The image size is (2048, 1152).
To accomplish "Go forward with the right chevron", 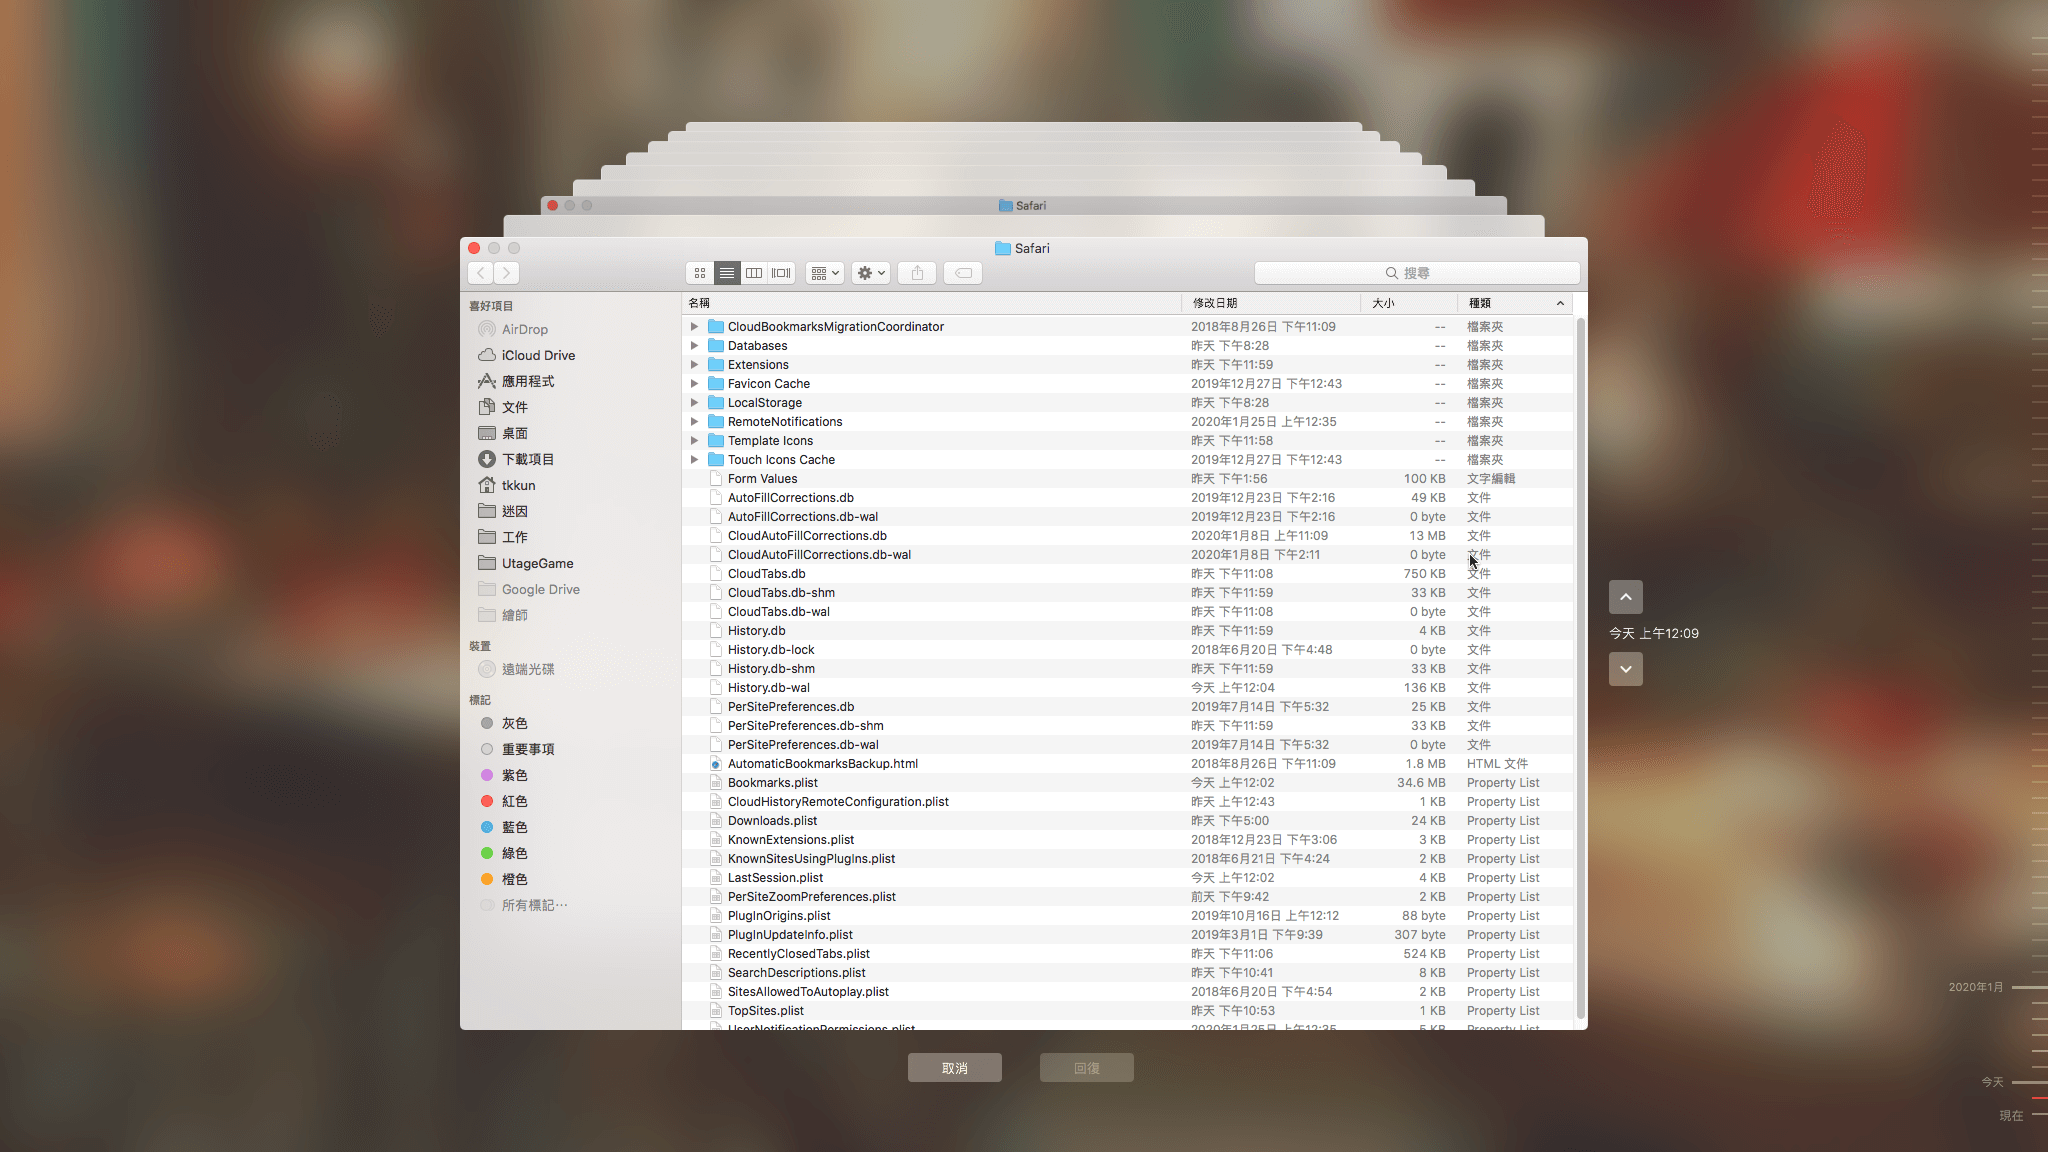I will pos(507,273).
